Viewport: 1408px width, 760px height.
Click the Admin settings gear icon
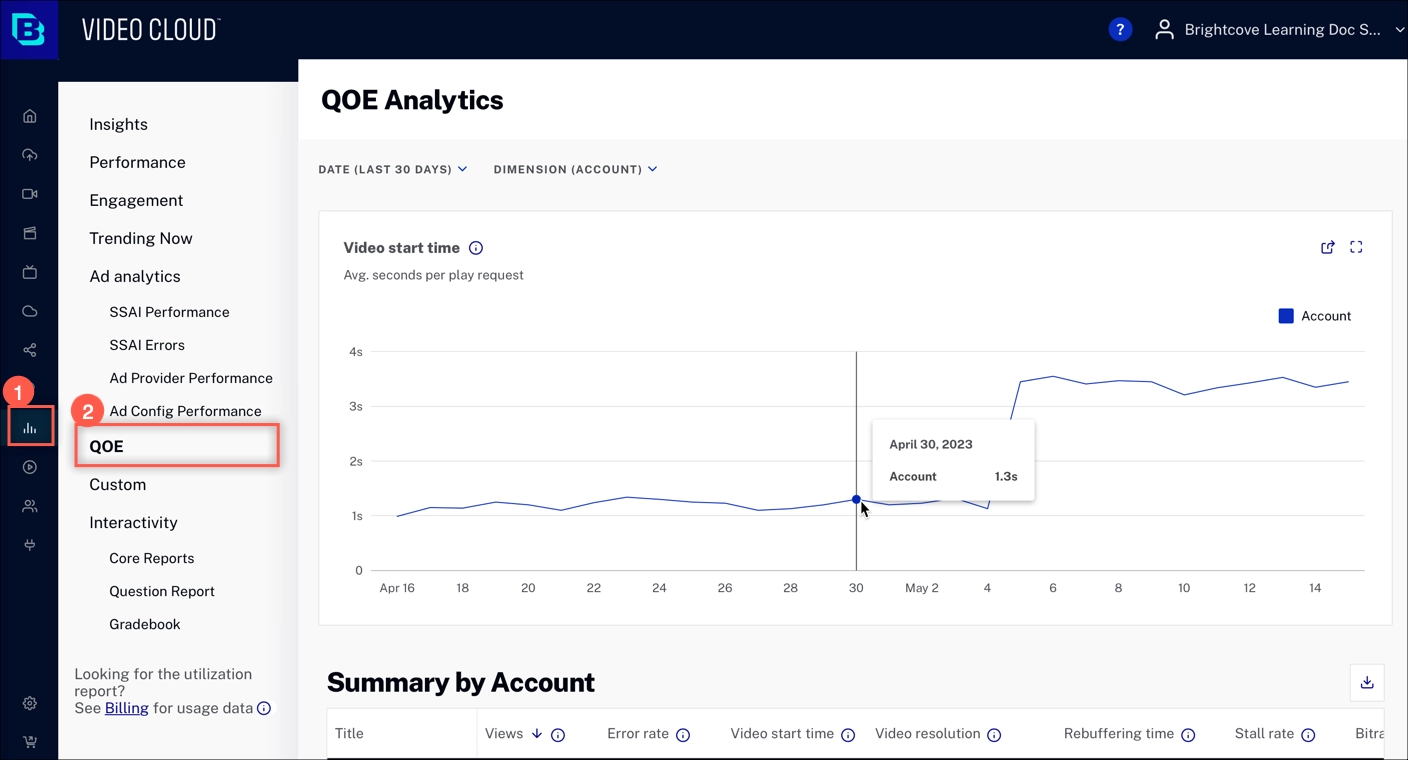point(30,703)
